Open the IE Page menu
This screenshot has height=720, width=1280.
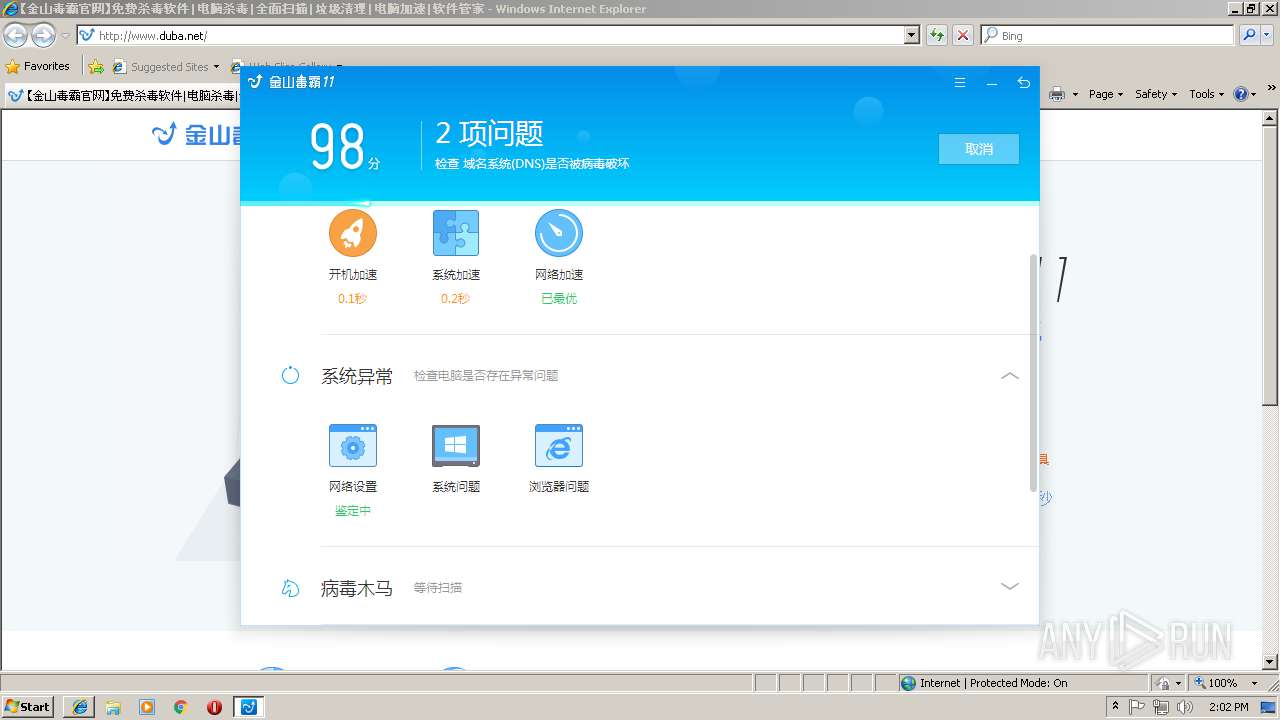point(1106,94)
